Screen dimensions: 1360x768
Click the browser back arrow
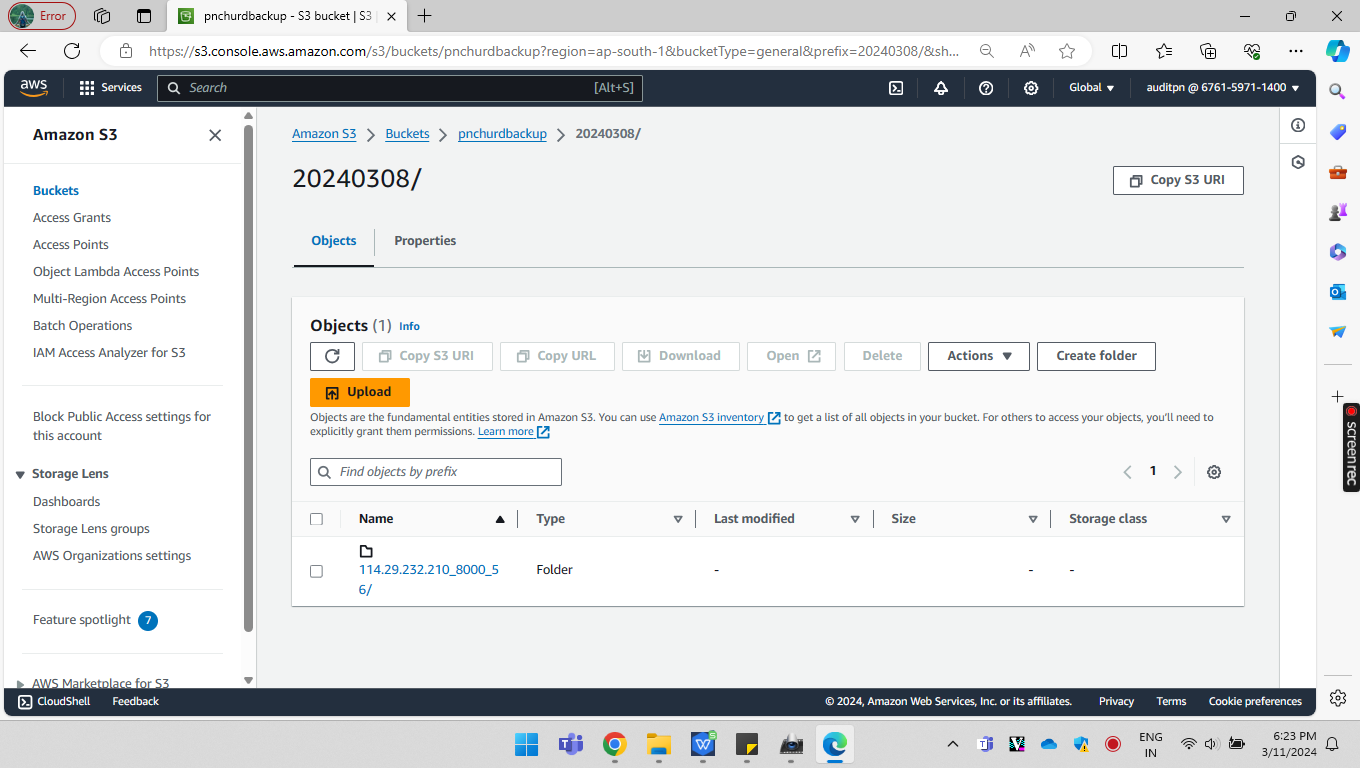28,51
